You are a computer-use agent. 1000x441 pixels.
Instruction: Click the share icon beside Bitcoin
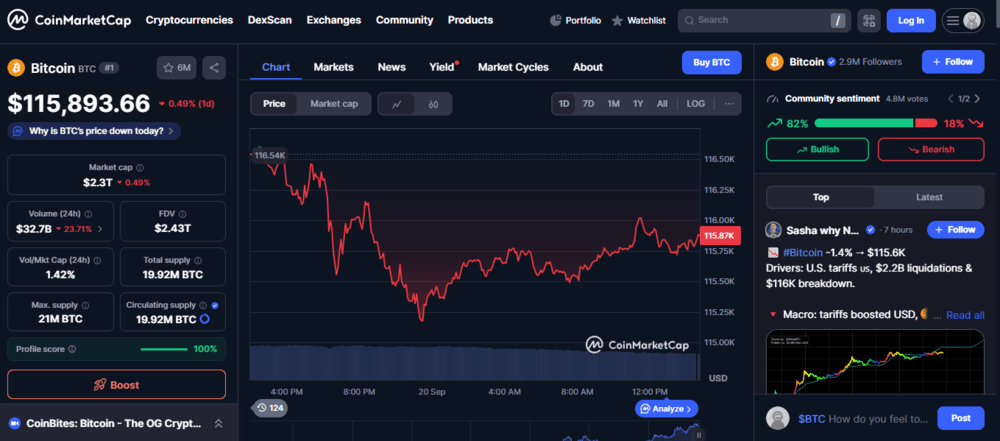coord(214,68)
